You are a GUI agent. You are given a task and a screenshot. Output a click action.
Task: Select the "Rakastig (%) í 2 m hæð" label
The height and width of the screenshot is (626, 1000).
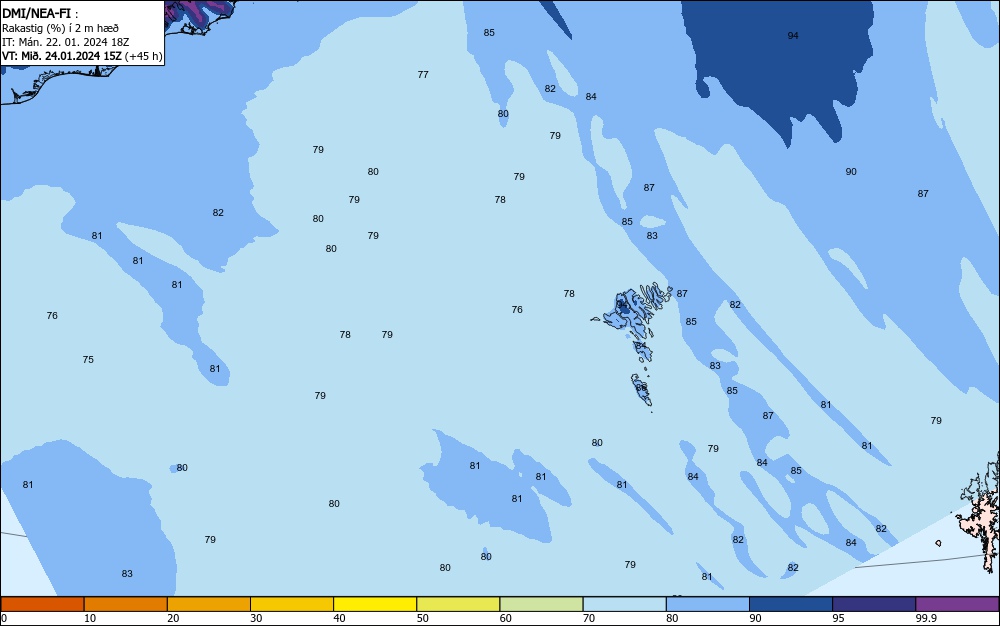tap(60, 28)
